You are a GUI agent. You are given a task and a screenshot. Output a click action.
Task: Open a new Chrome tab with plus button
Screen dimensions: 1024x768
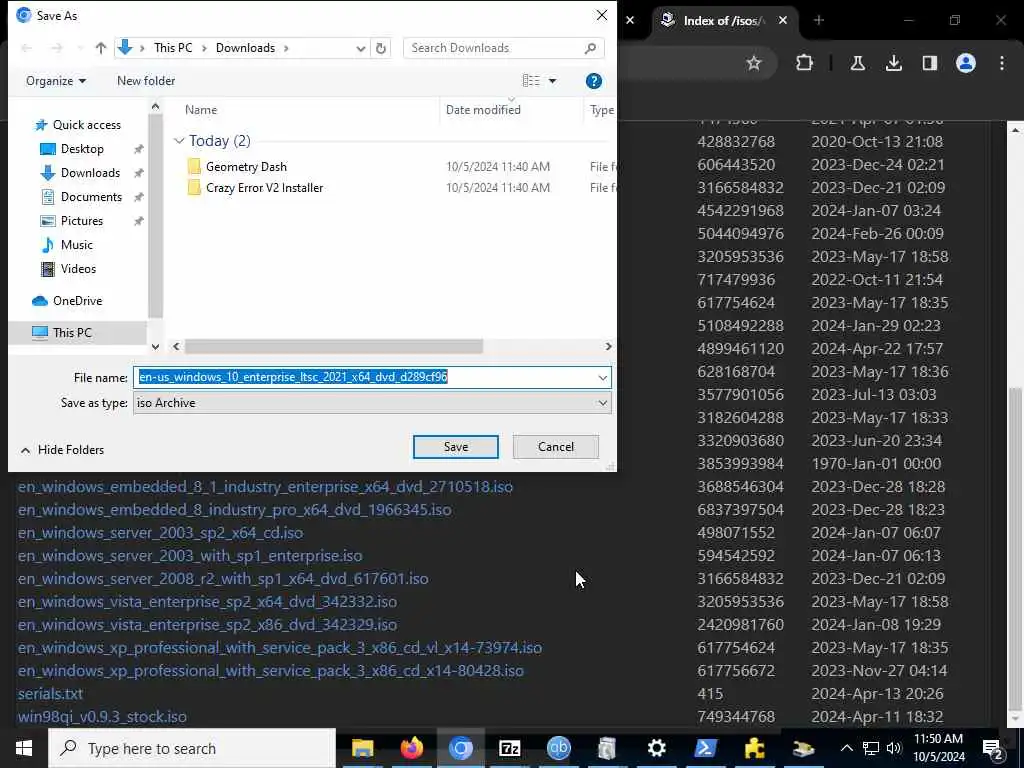(818, 21)
